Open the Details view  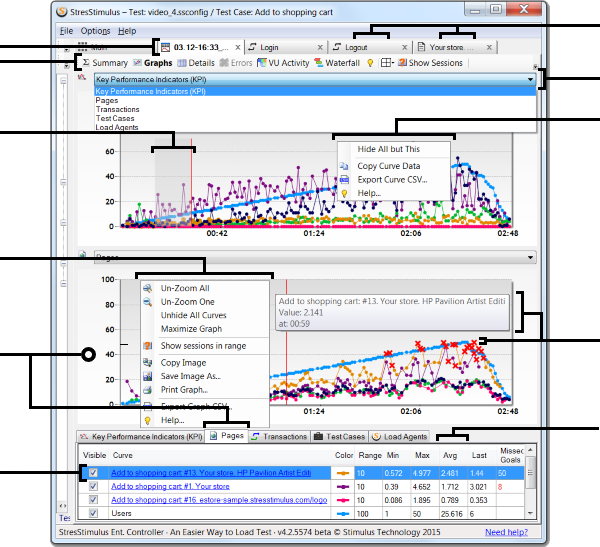click(x=196, y=63)
